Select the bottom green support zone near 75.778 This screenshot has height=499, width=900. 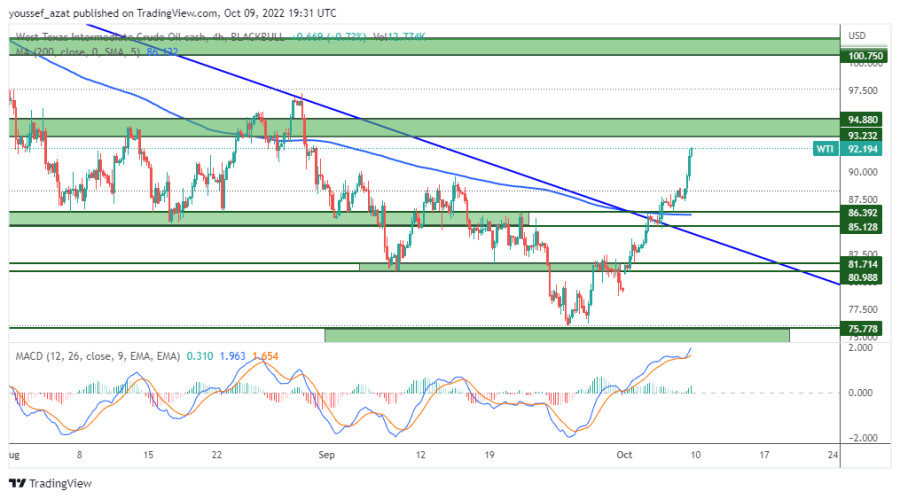point(555,335)
